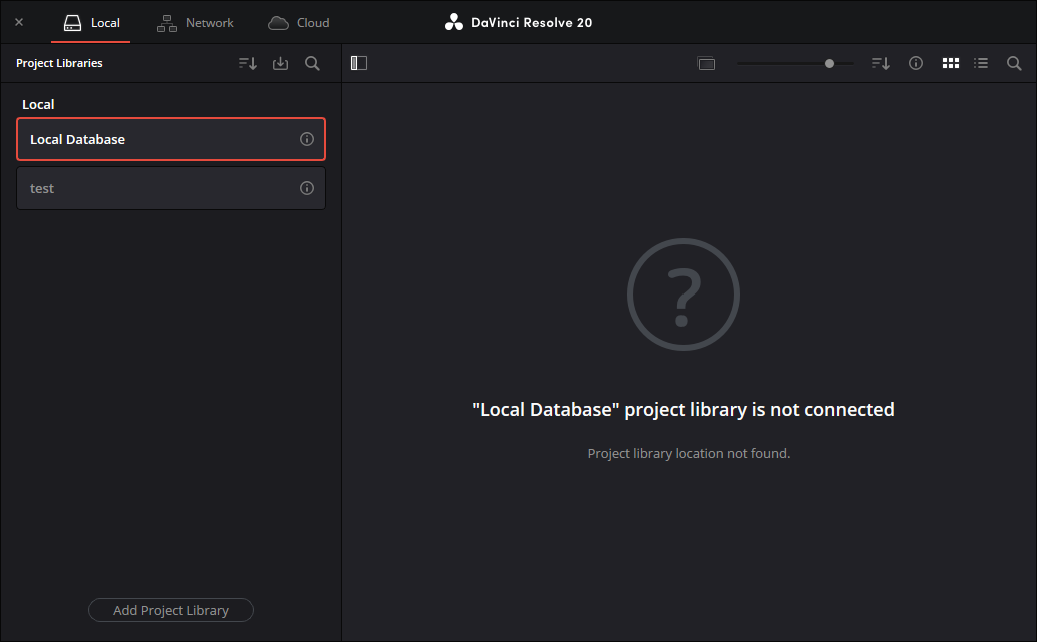The width and height of the screenshot is (1037, 642).
Task: Switch to list view
Action: (981, 63)
